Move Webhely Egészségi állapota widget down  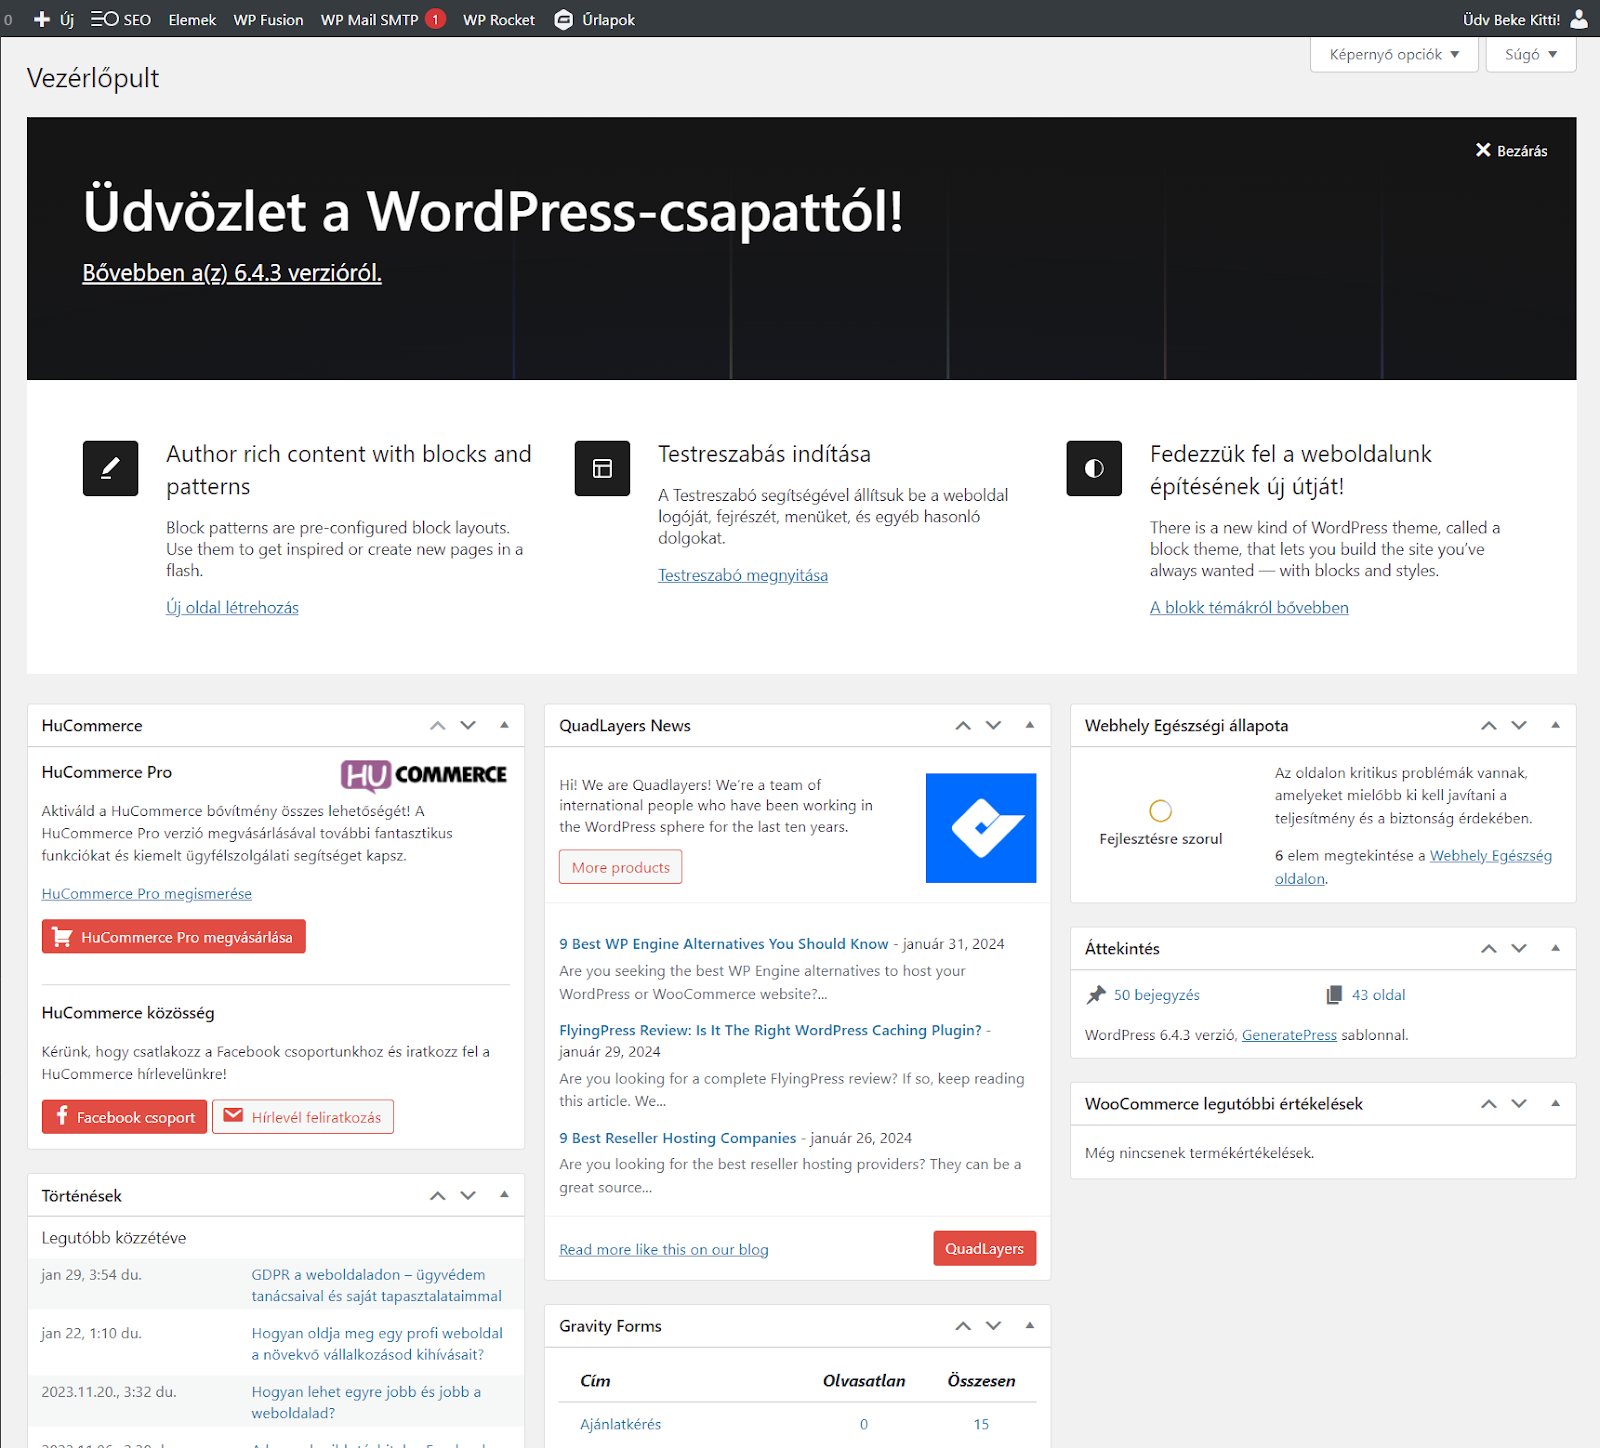[1519, 725]
